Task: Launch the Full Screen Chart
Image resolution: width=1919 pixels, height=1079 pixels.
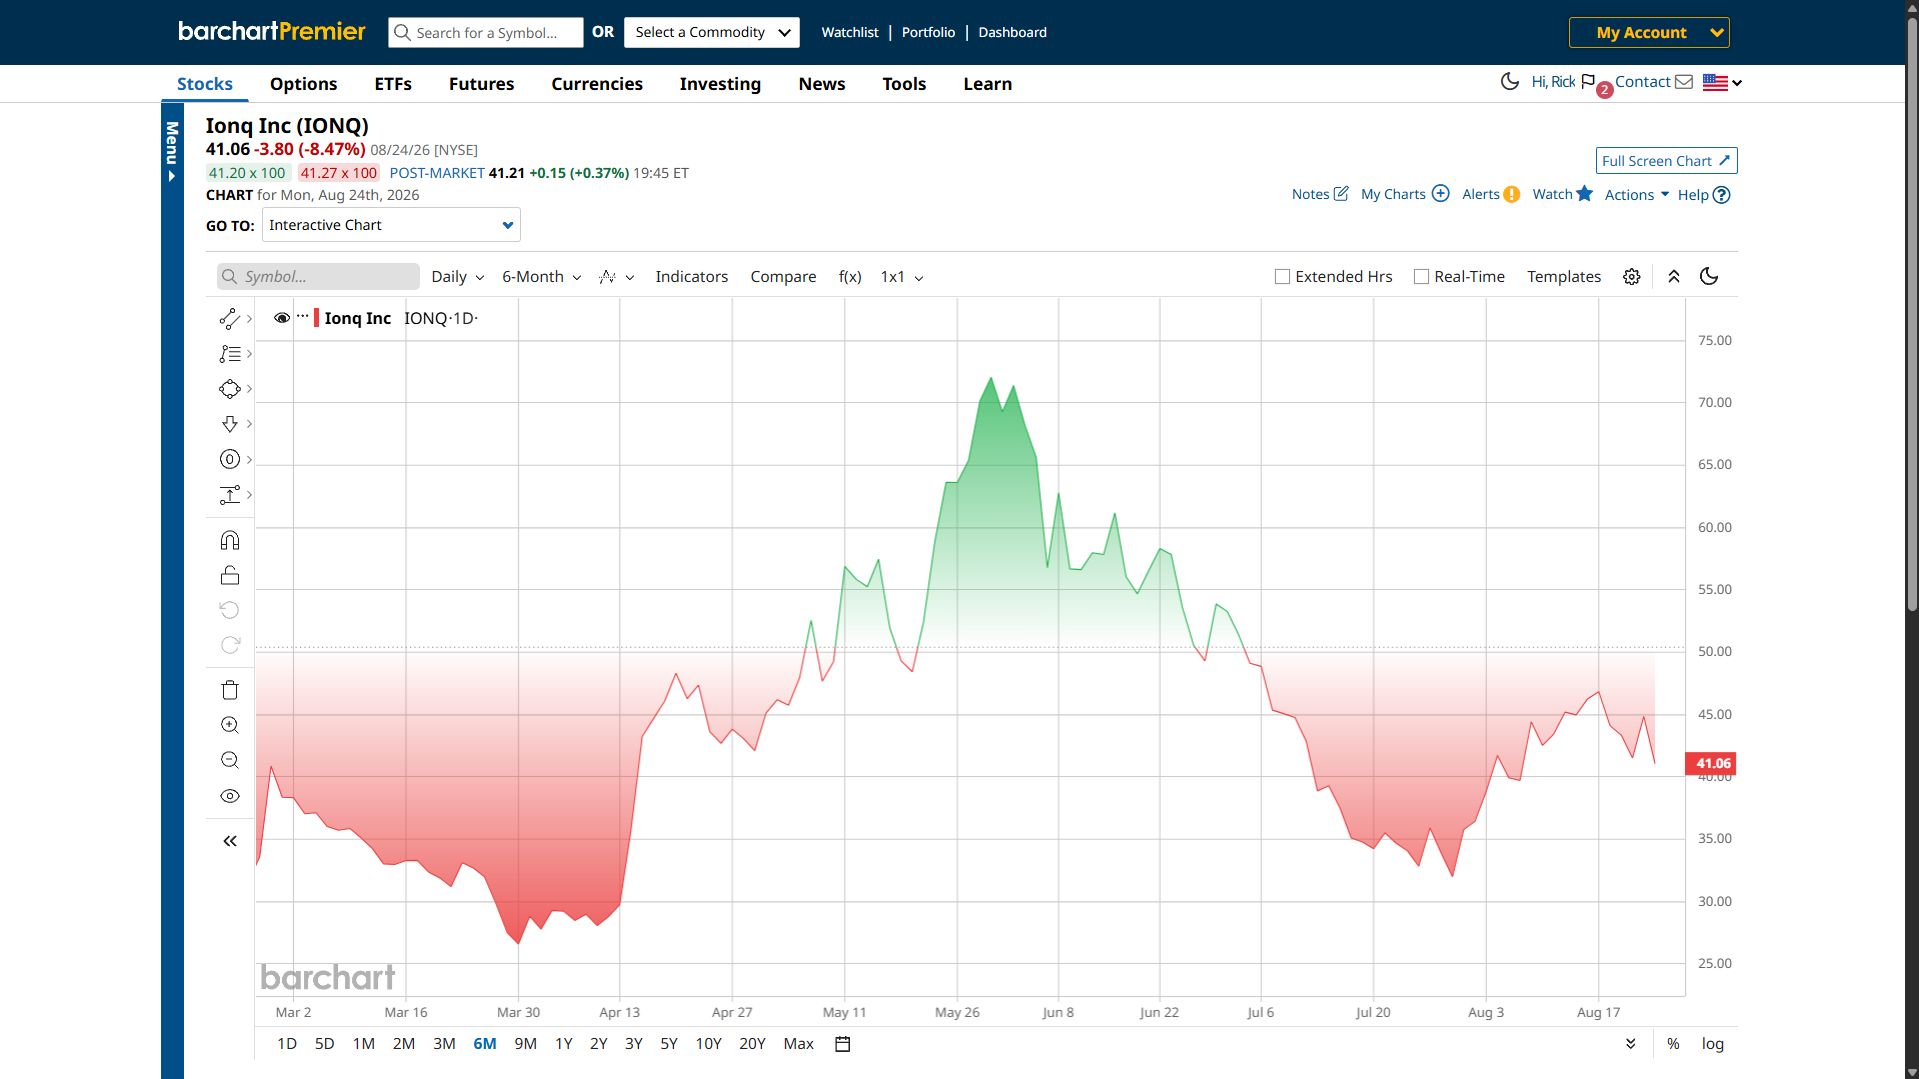Action: point(1666,161)
